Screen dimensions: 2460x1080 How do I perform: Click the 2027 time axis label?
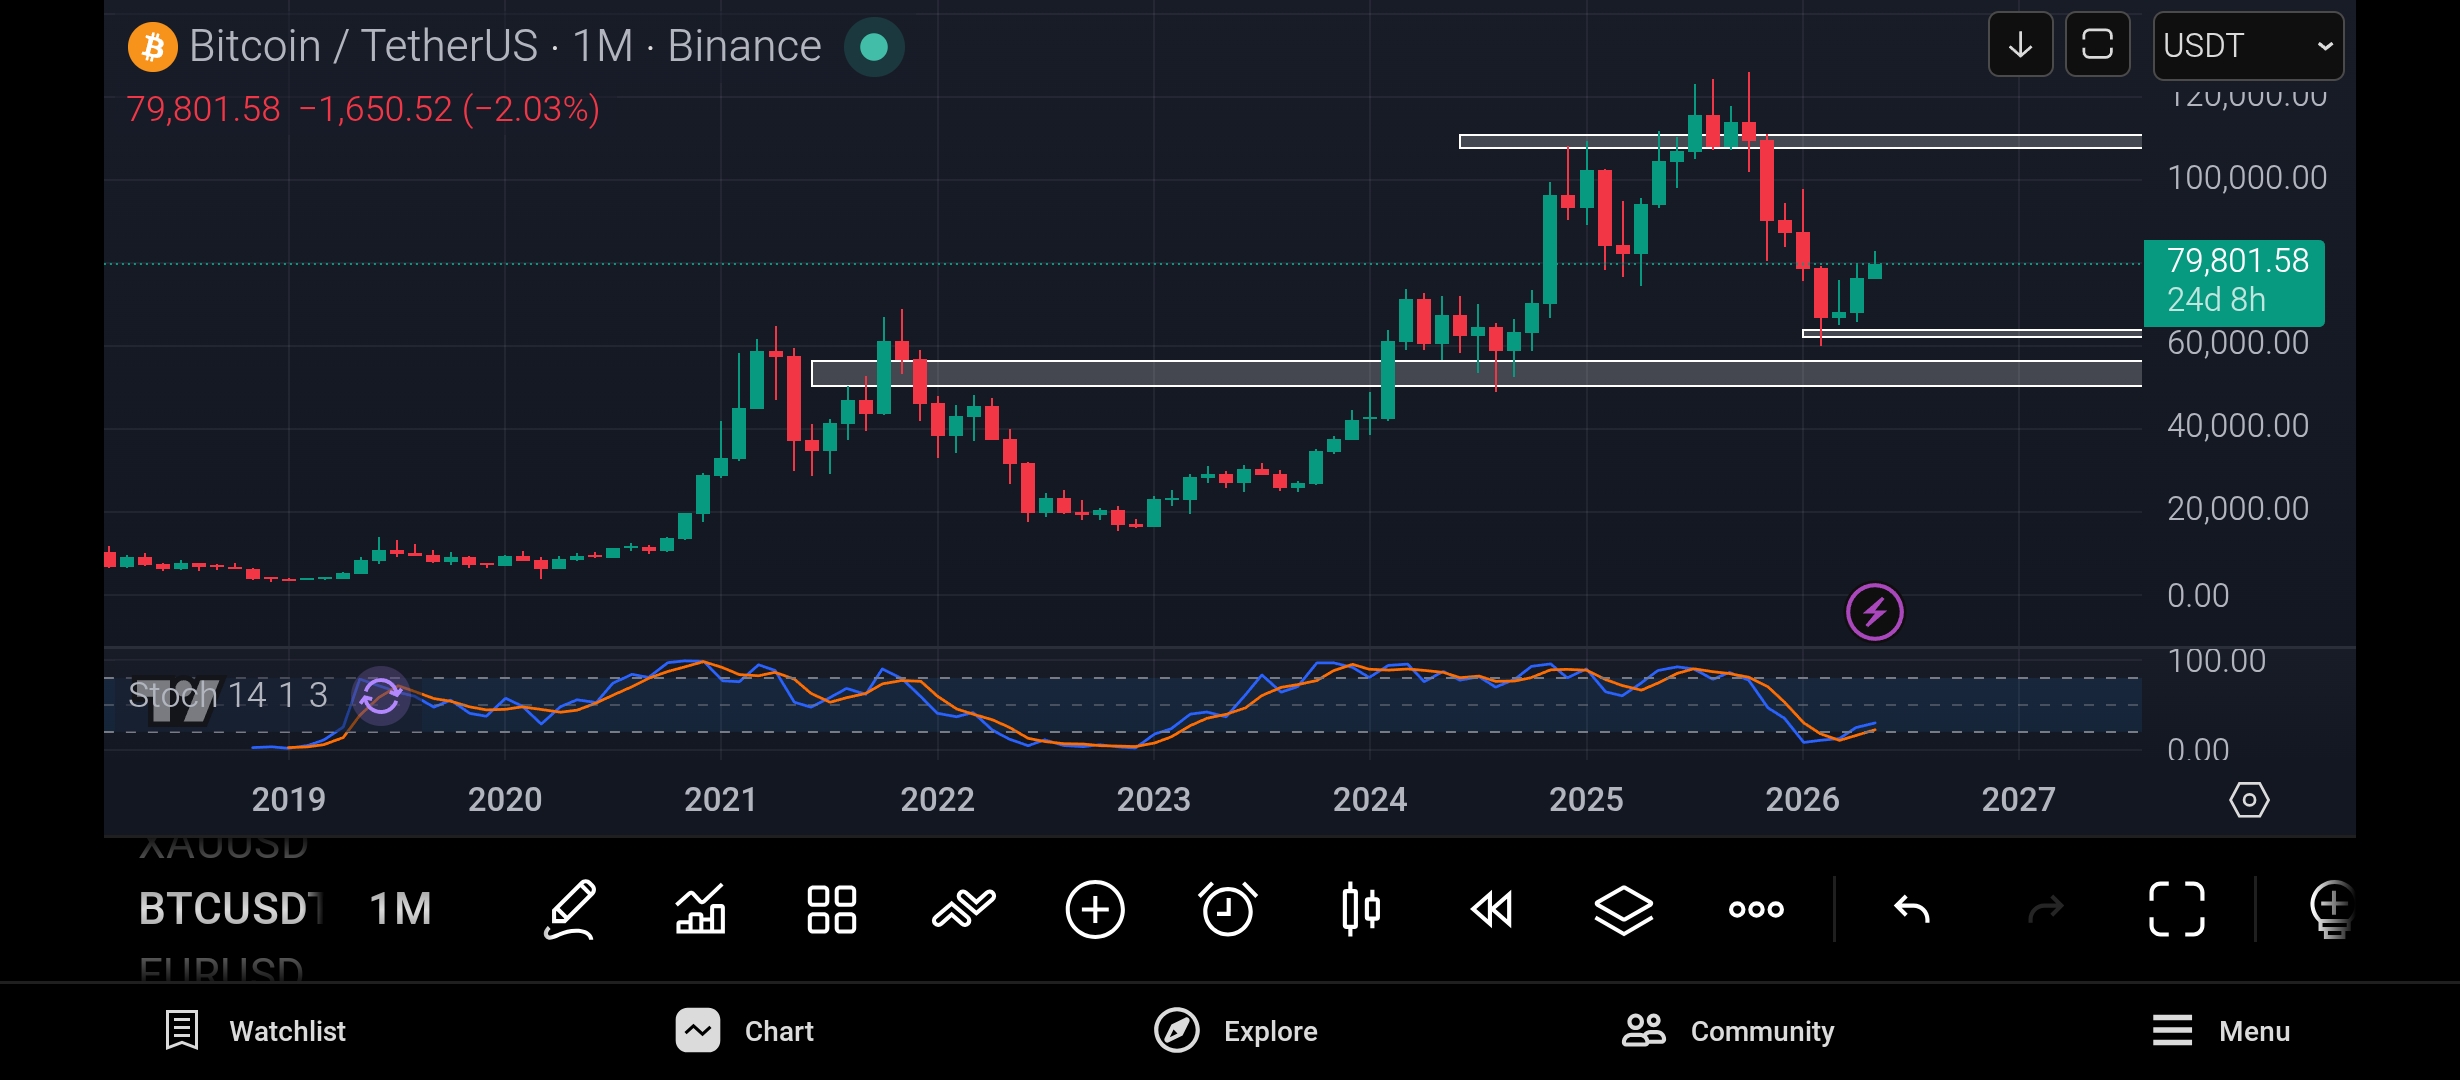tap(2018, 800)
